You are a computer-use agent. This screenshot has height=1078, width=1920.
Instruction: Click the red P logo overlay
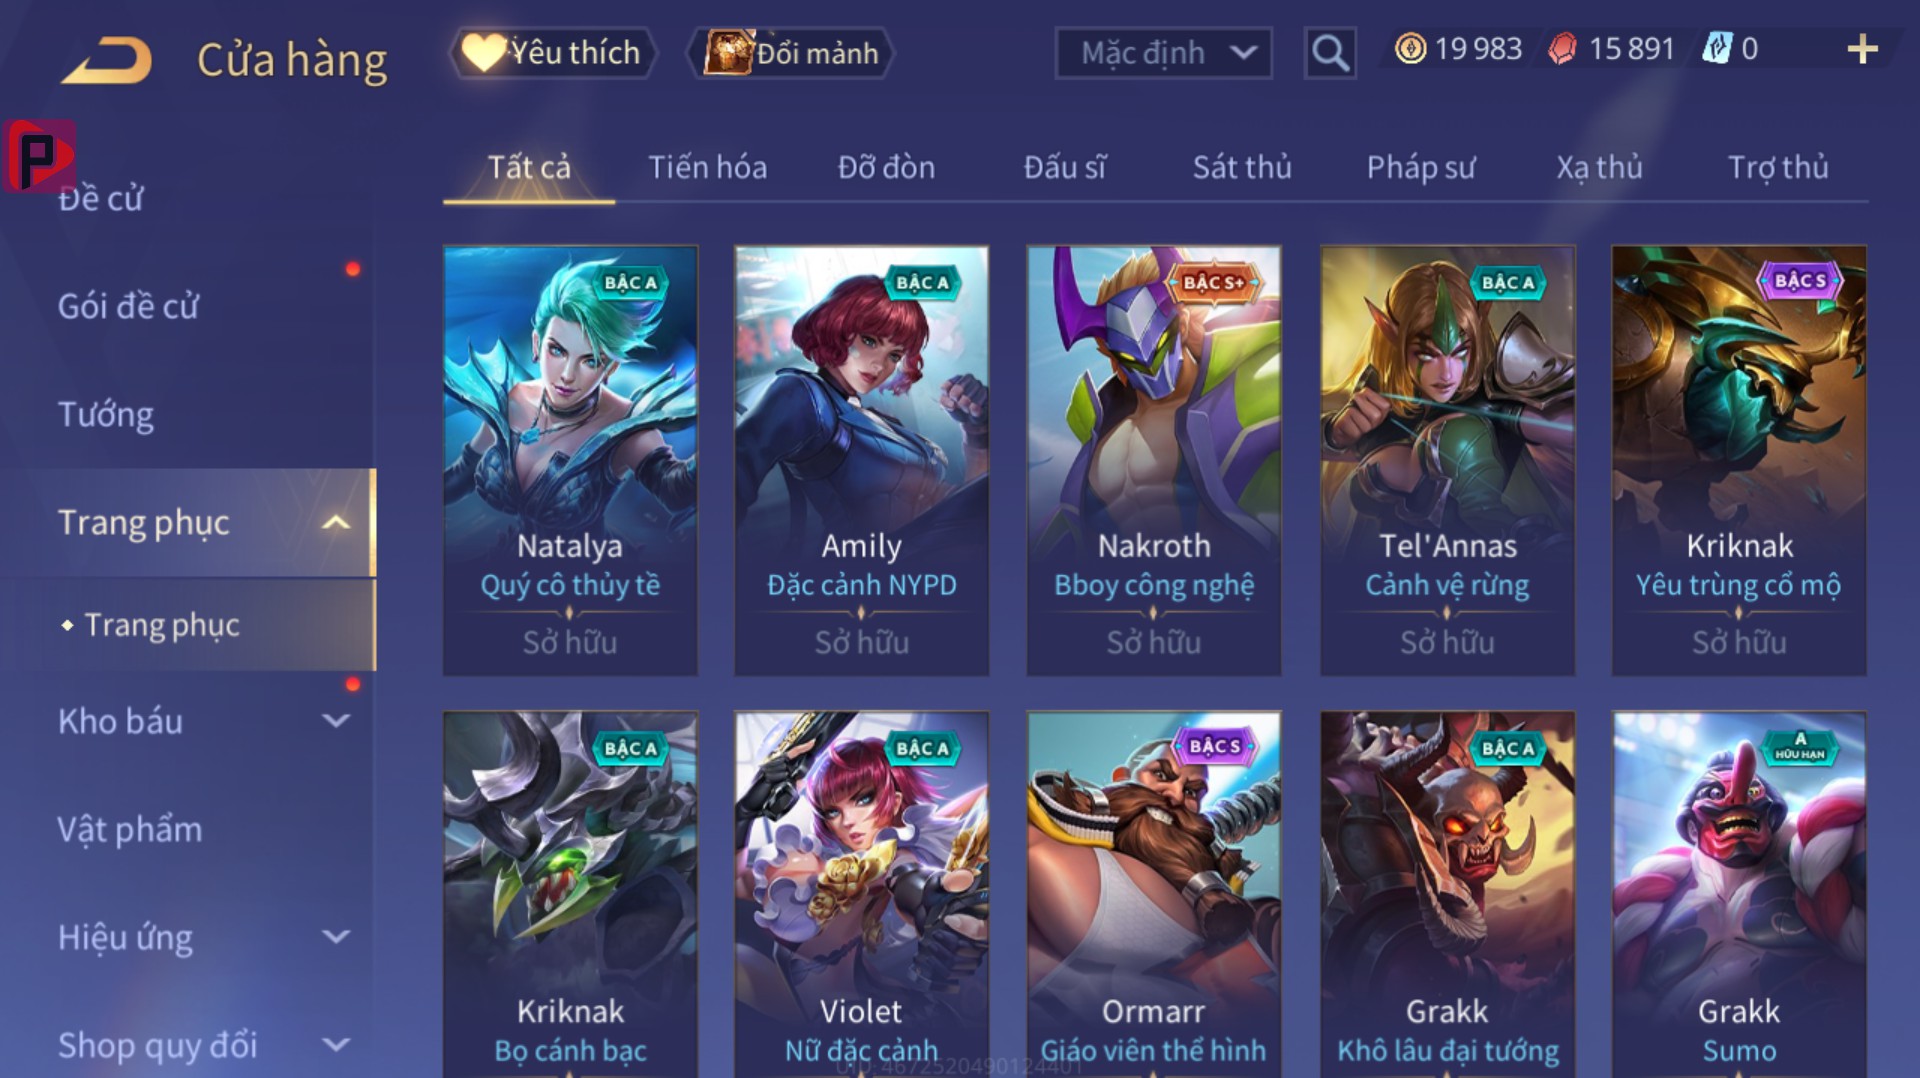[39, 156]
